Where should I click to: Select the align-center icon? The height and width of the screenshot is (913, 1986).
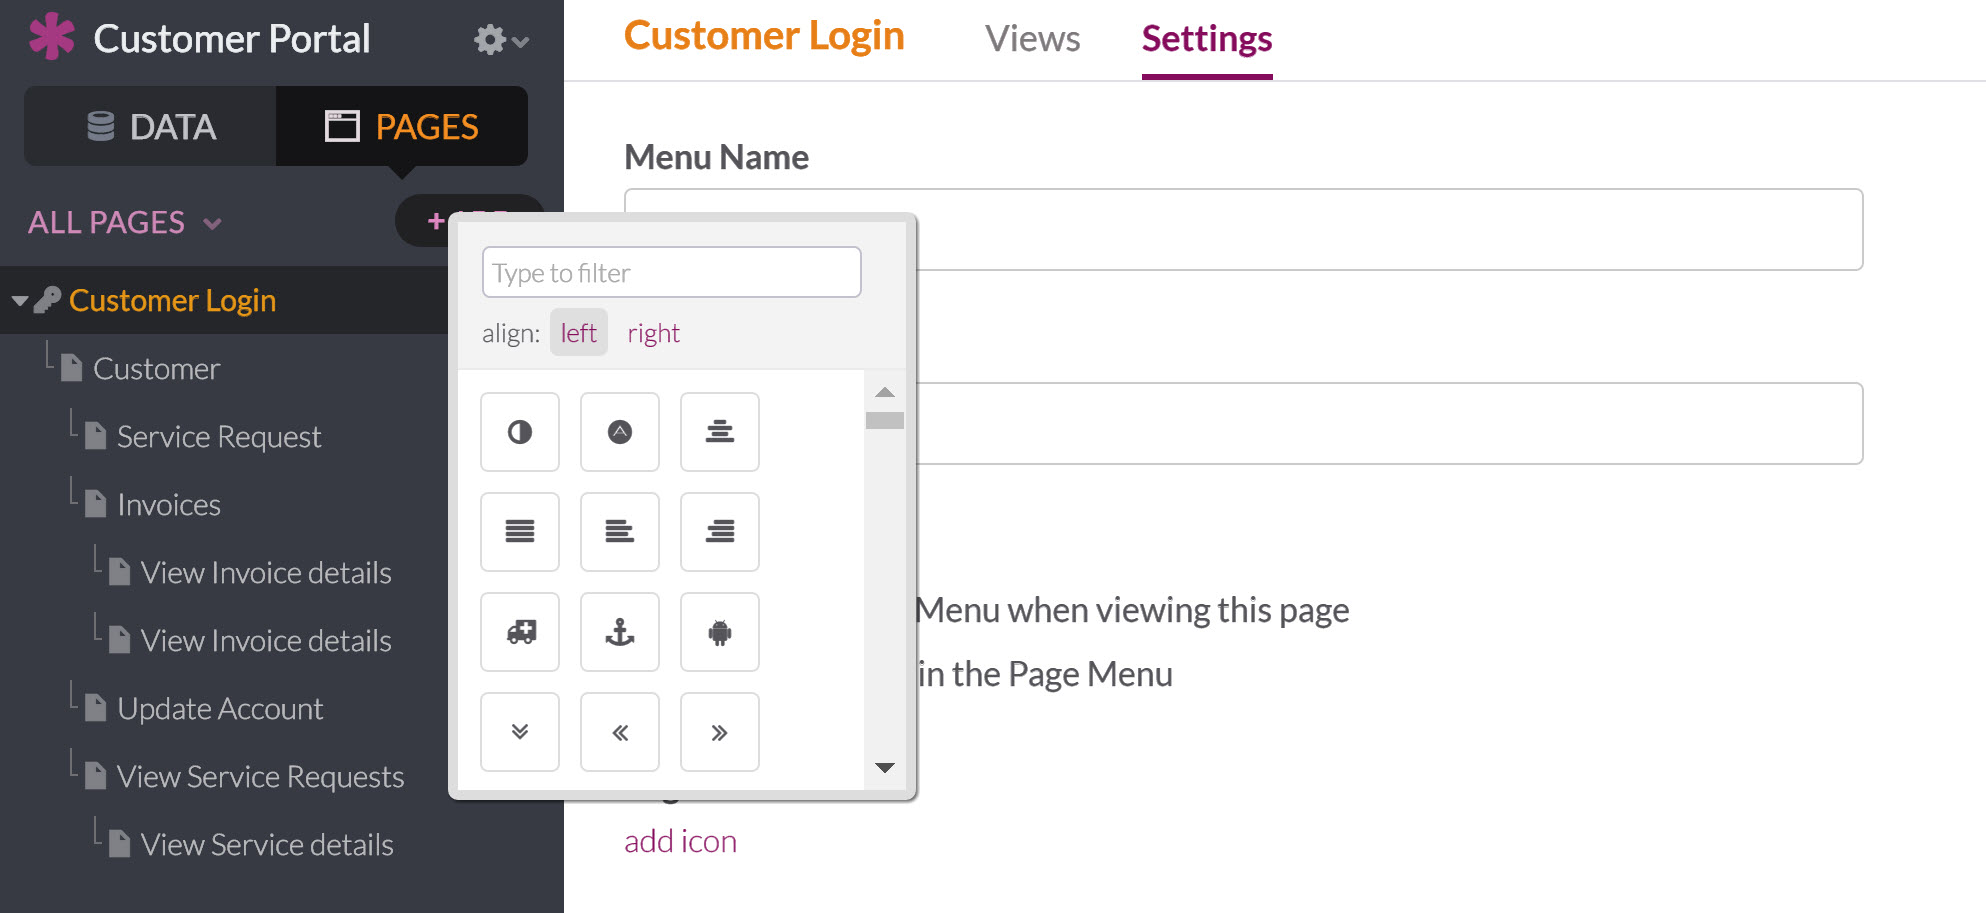[x=720, y=432]
